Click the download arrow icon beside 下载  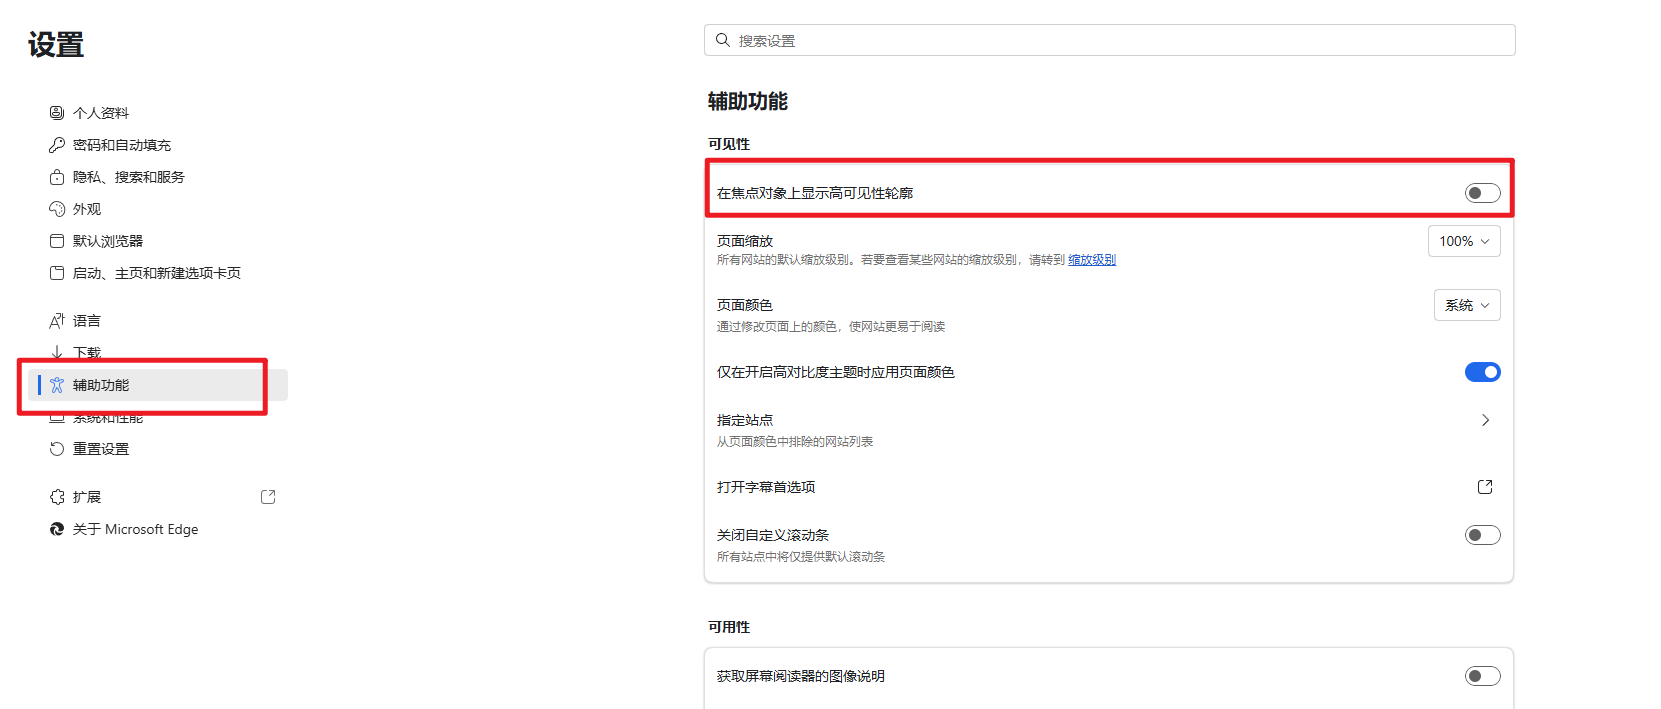[57, 352]
